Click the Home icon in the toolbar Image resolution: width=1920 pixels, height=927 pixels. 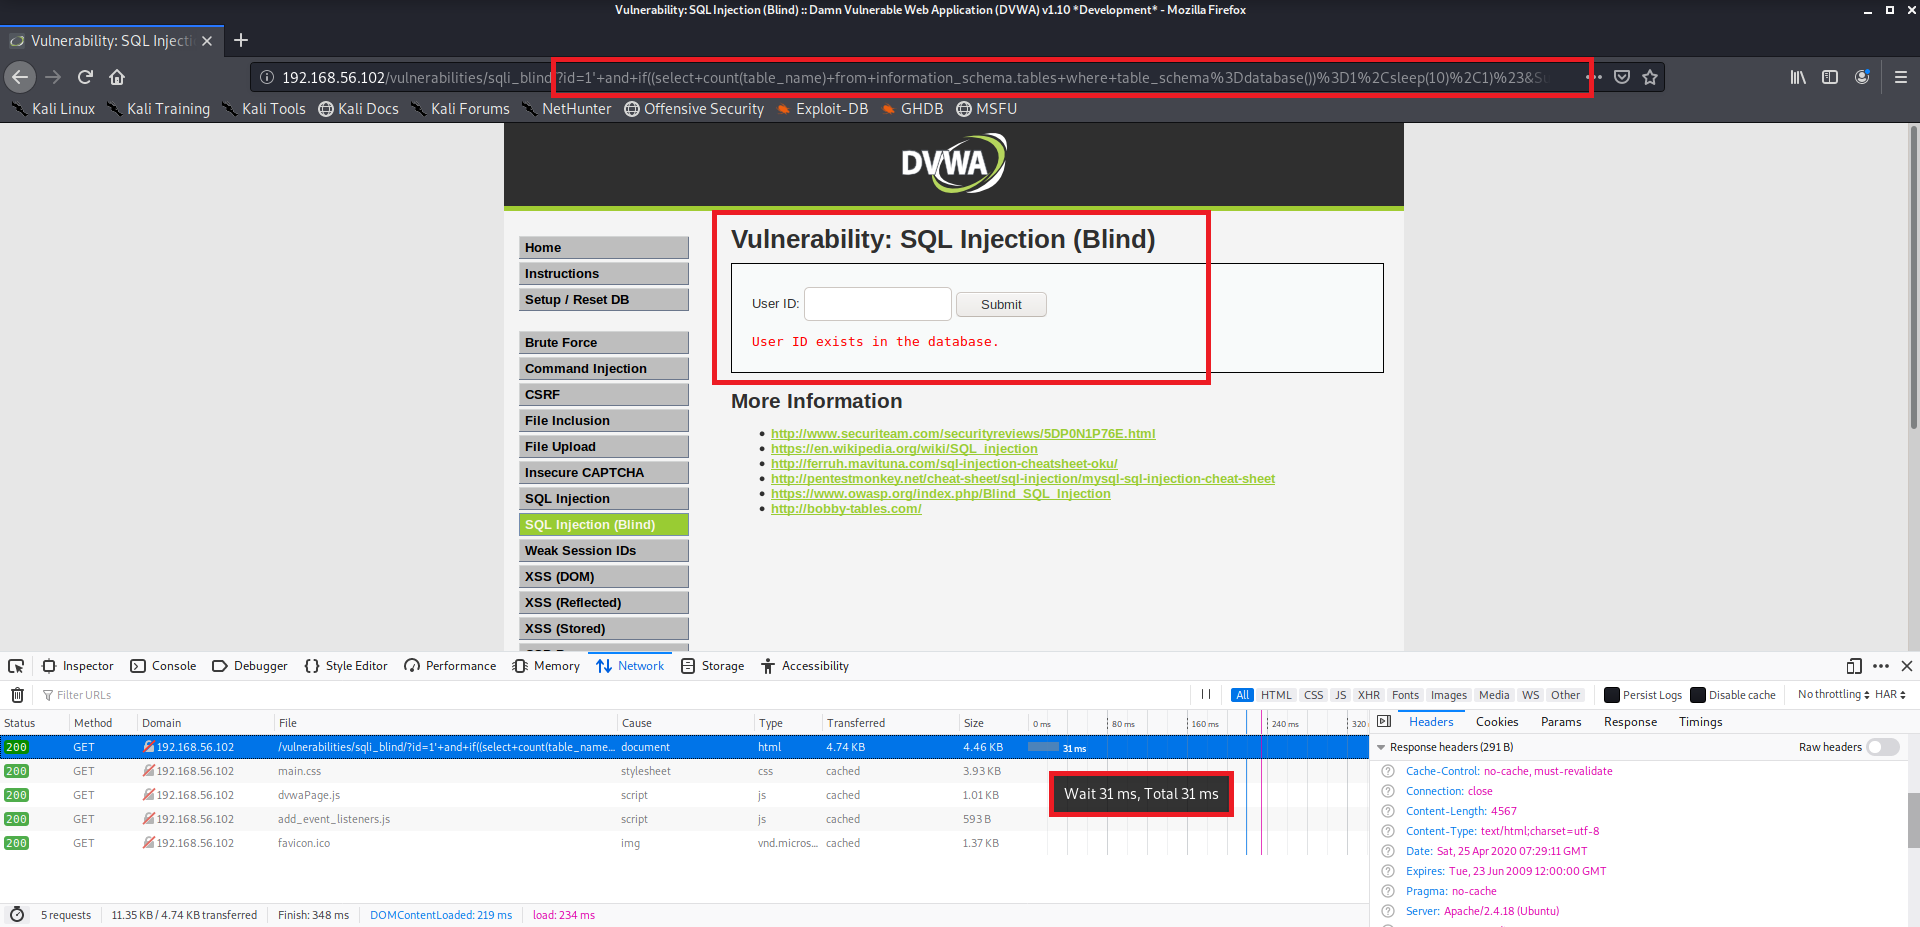[117, 77]
